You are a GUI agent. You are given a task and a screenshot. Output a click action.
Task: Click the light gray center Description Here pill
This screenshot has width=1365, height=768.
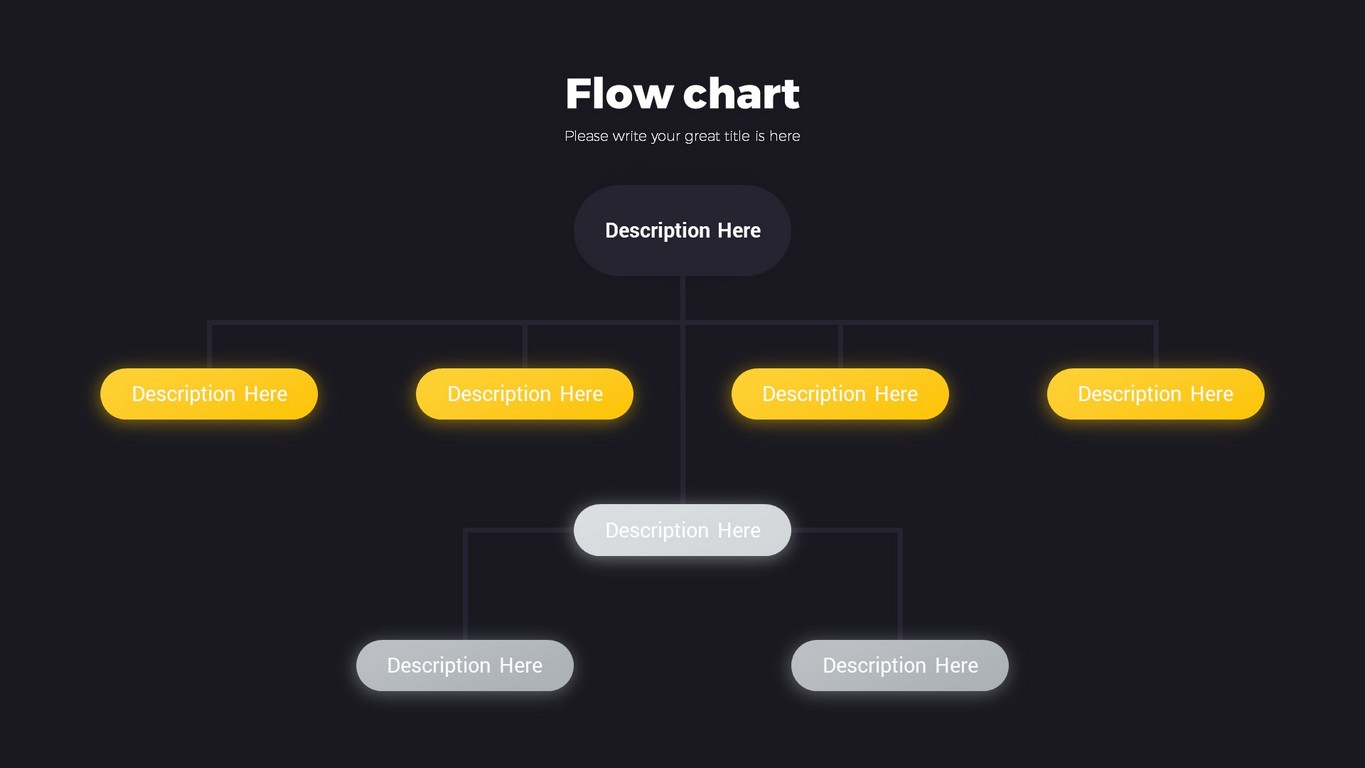pyautogui.click(x=682, y=530)
